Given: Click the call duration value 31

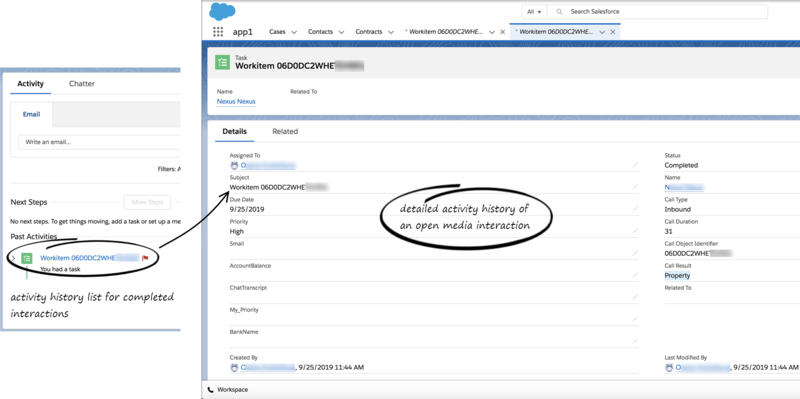Looking at the screenshot, I should (x=668, y=231).
